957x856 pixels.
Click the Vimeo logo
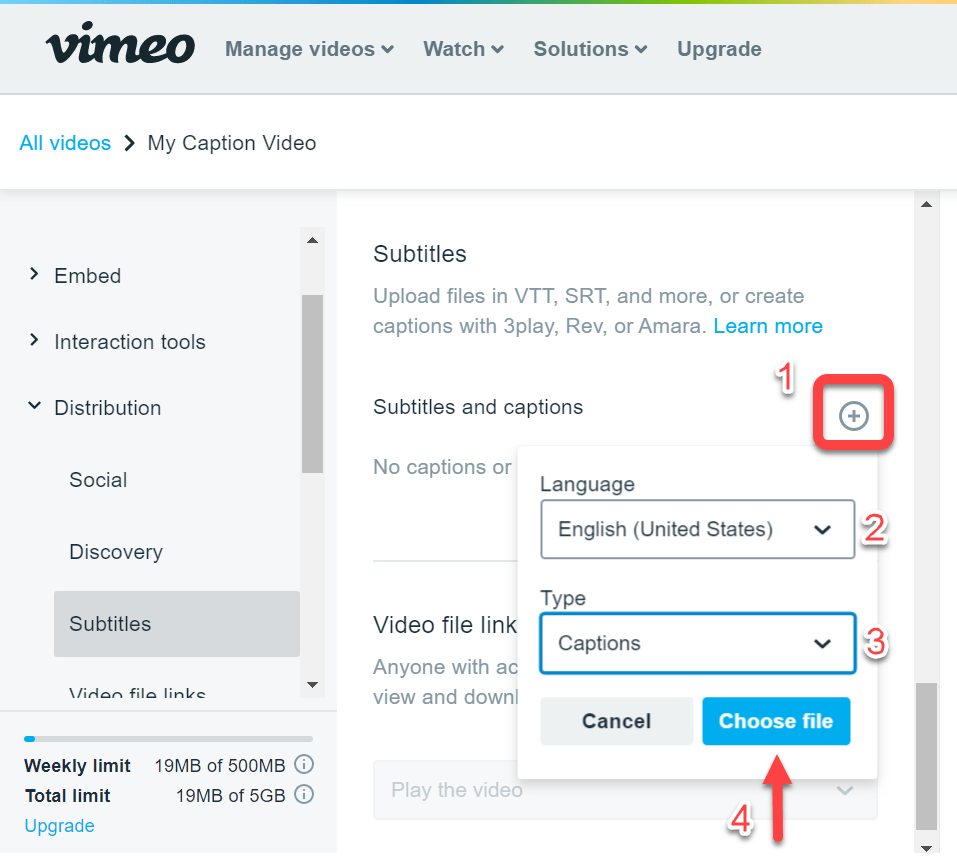pos(120,44)
